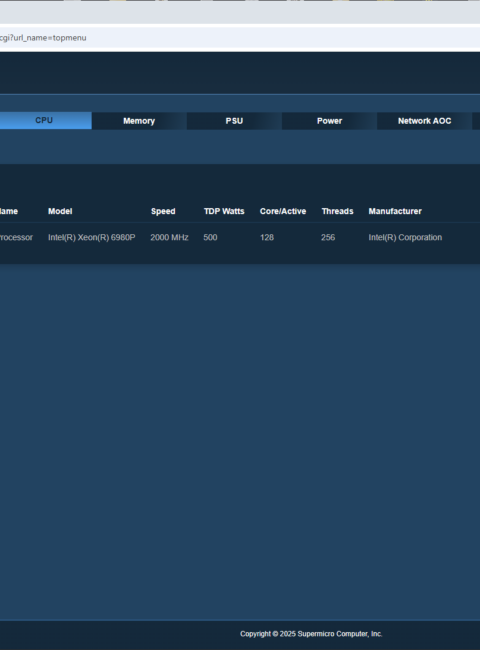
Task: Select the 2000 MHz speed value
Action: pyautogui.click(x=170, y=238)
